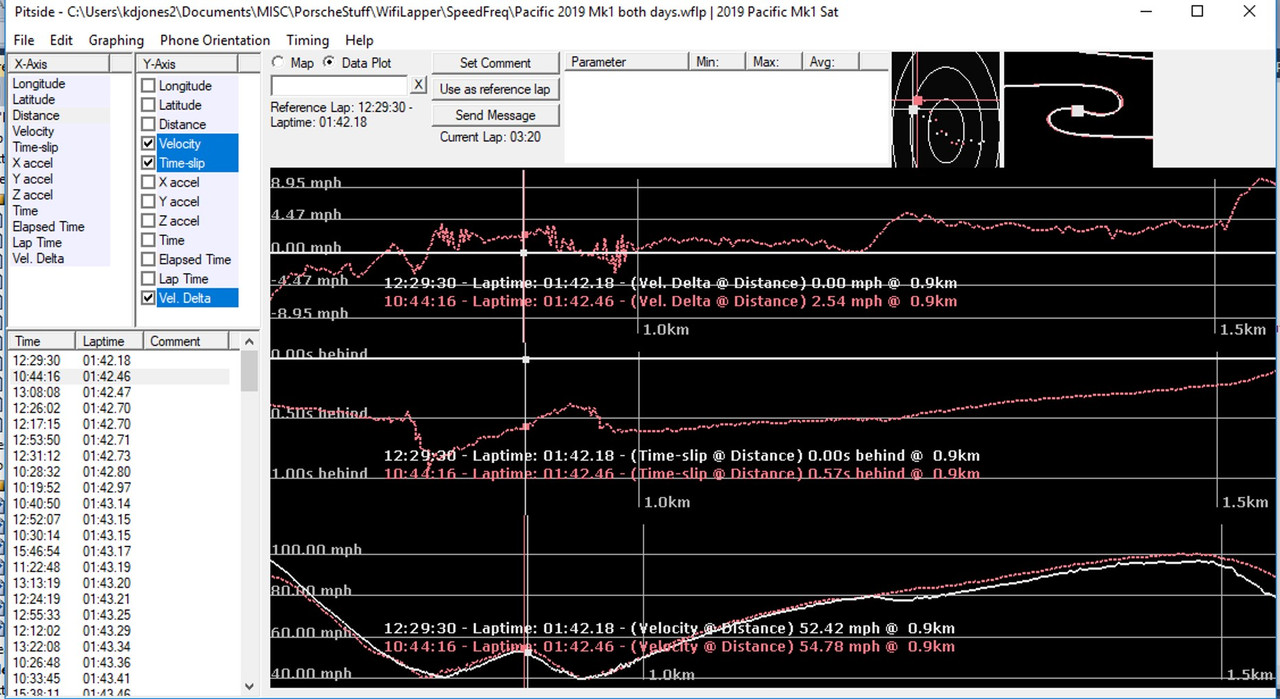Click the Avg: column header
Viewport: 1280px width, 699px height.
coord(831,62)
